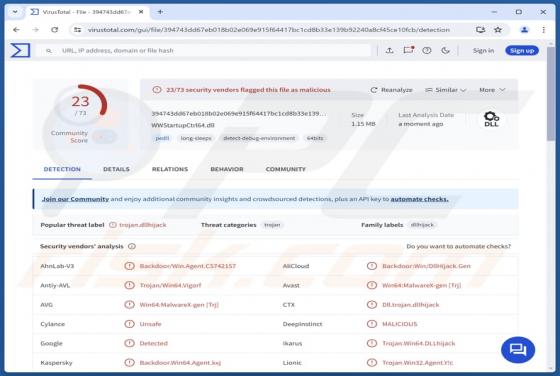Click alert icon next to trojan.dllhijack label
560x376 pixels.
pos(113,225)
